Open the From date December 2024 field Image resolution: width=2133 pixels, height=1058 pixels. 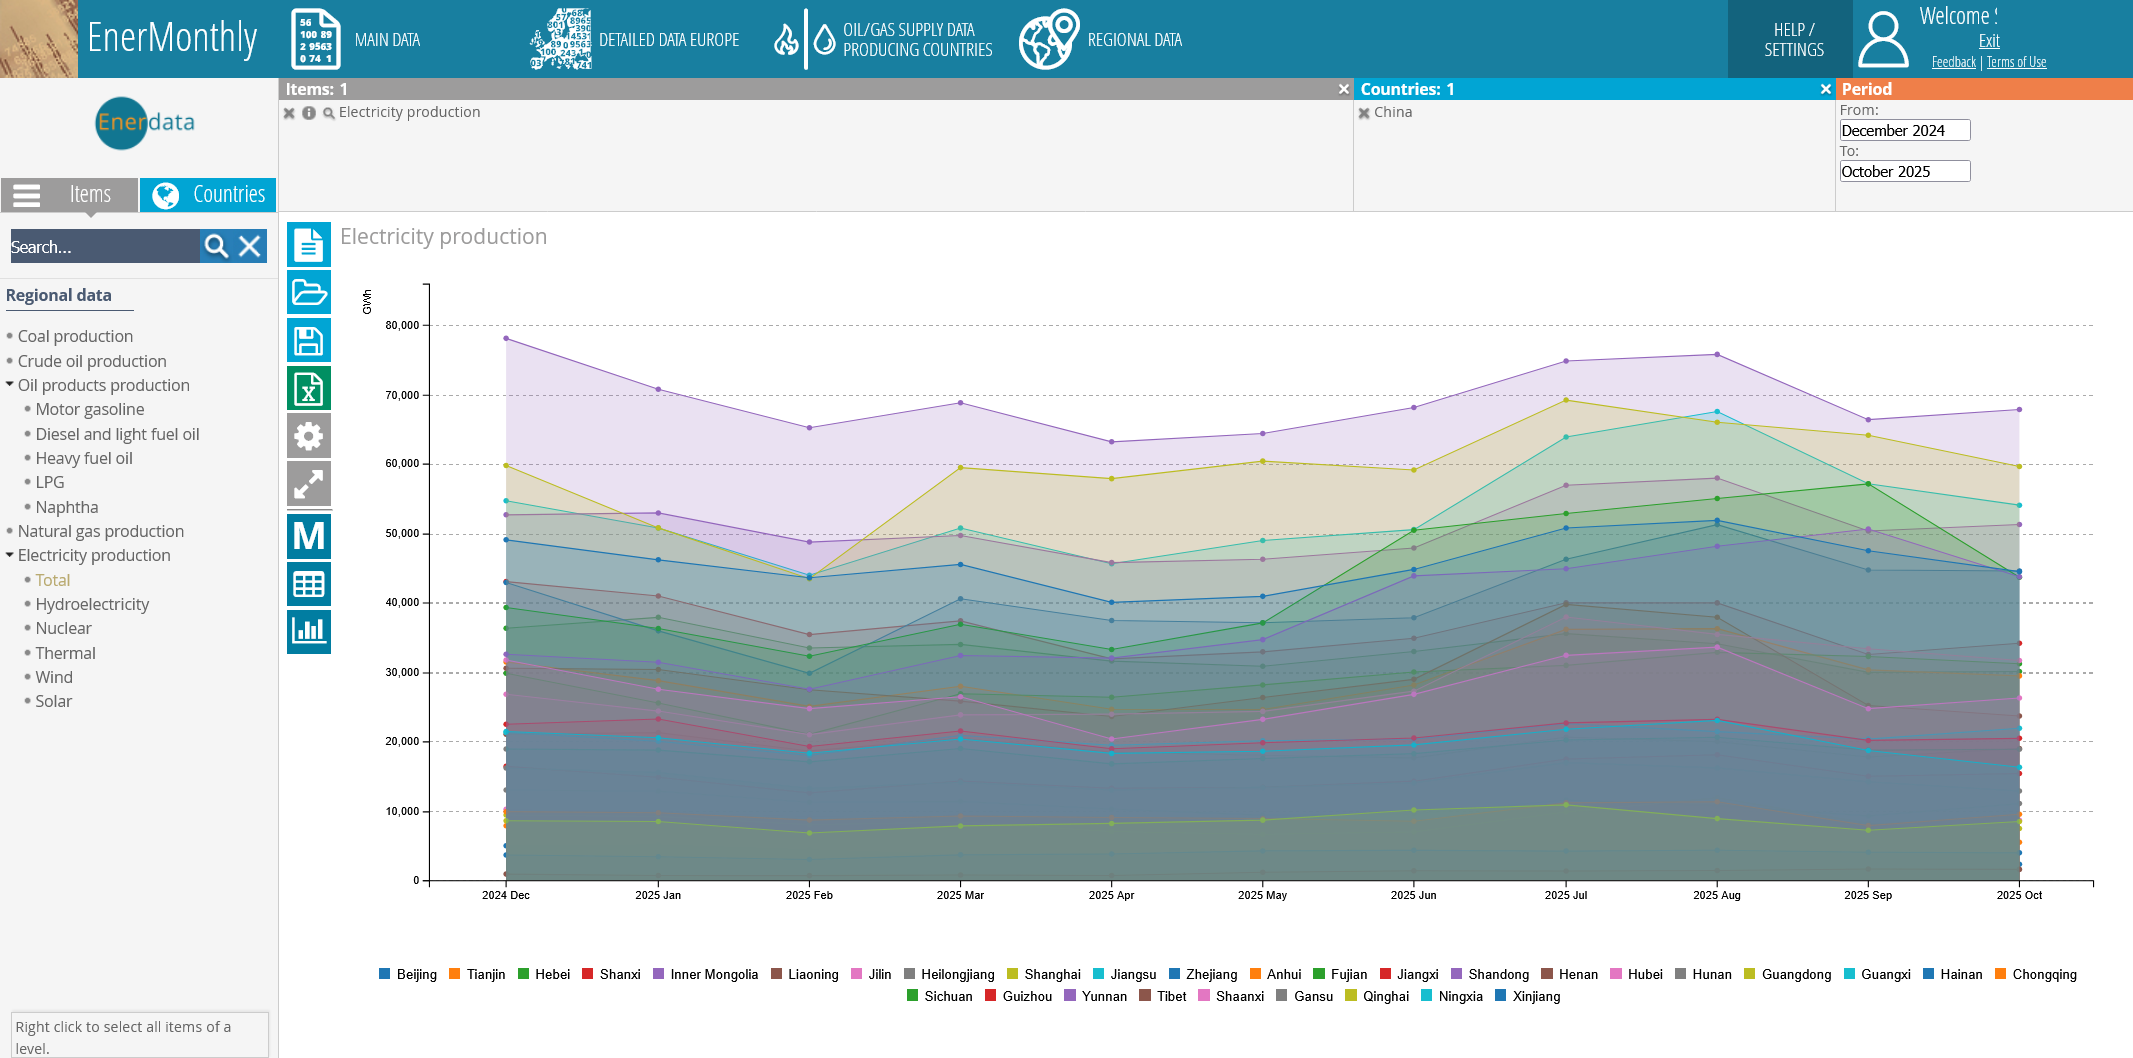pos(1904,130)
